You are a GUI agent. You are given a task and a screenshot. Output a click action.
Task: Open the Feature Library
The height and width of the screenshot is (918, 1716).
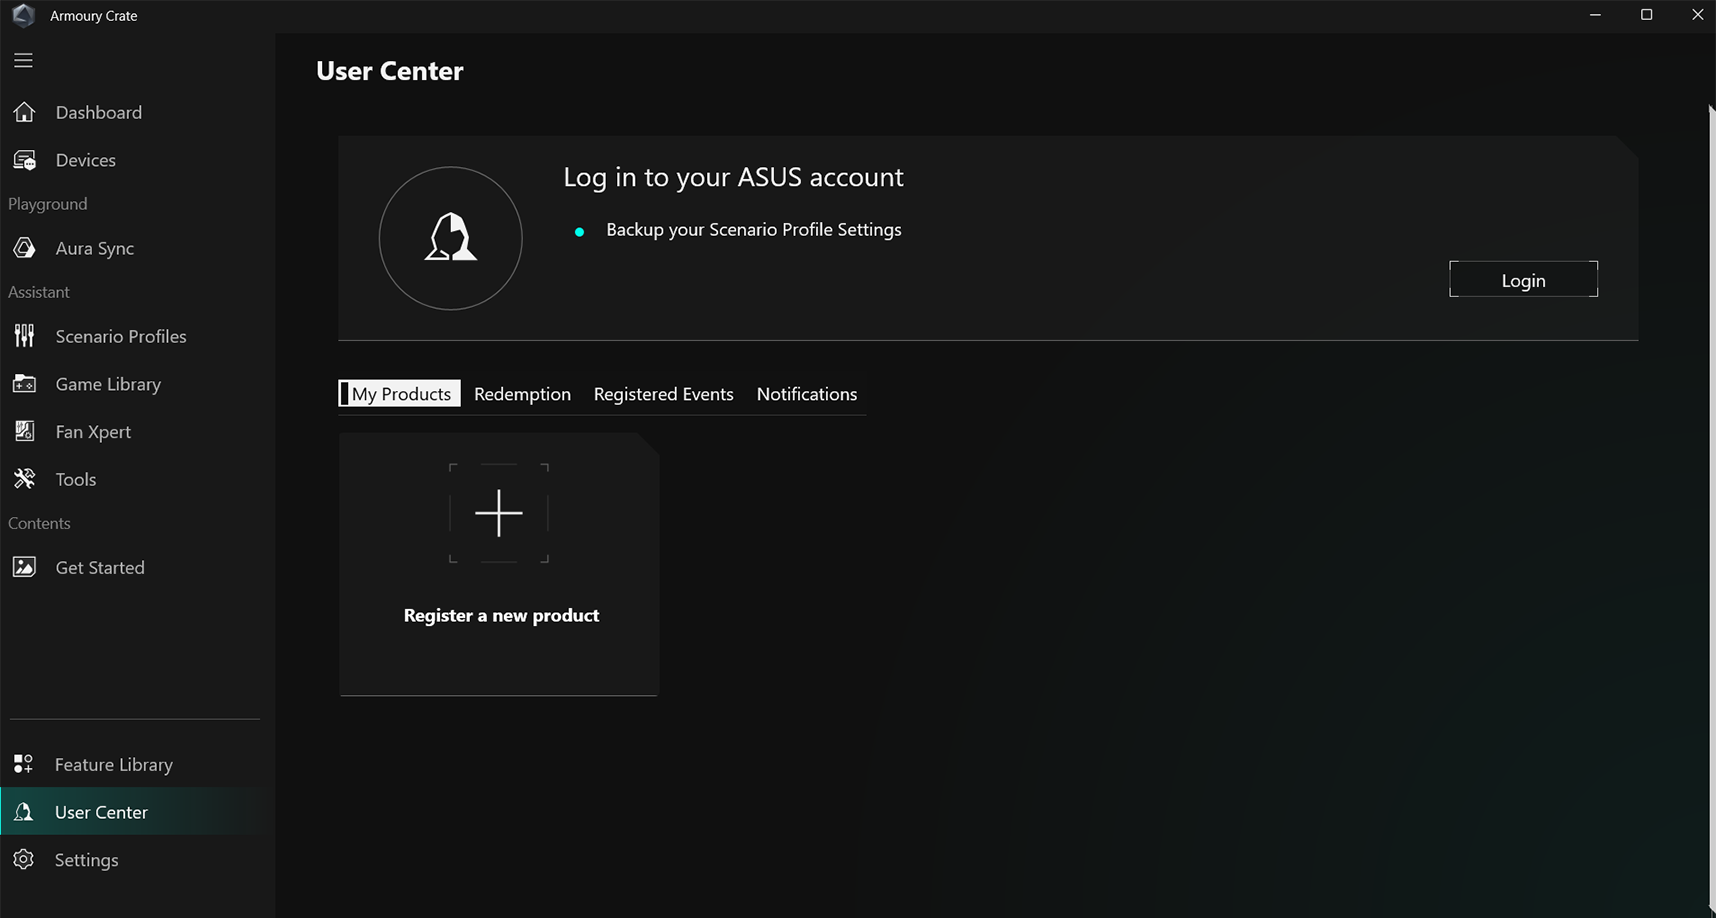pyautogui.click(x=113, y=764)
